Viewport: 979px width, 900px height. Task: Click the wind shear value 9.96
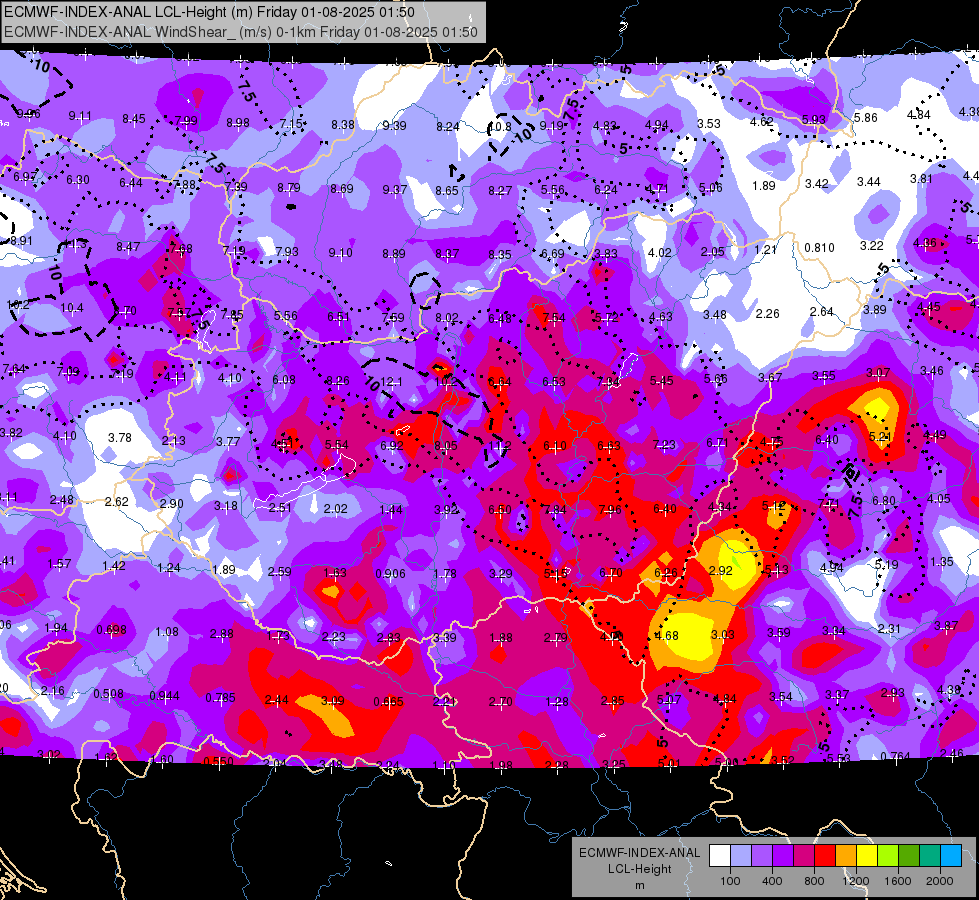pyautogui.click(x=28, y=114)
